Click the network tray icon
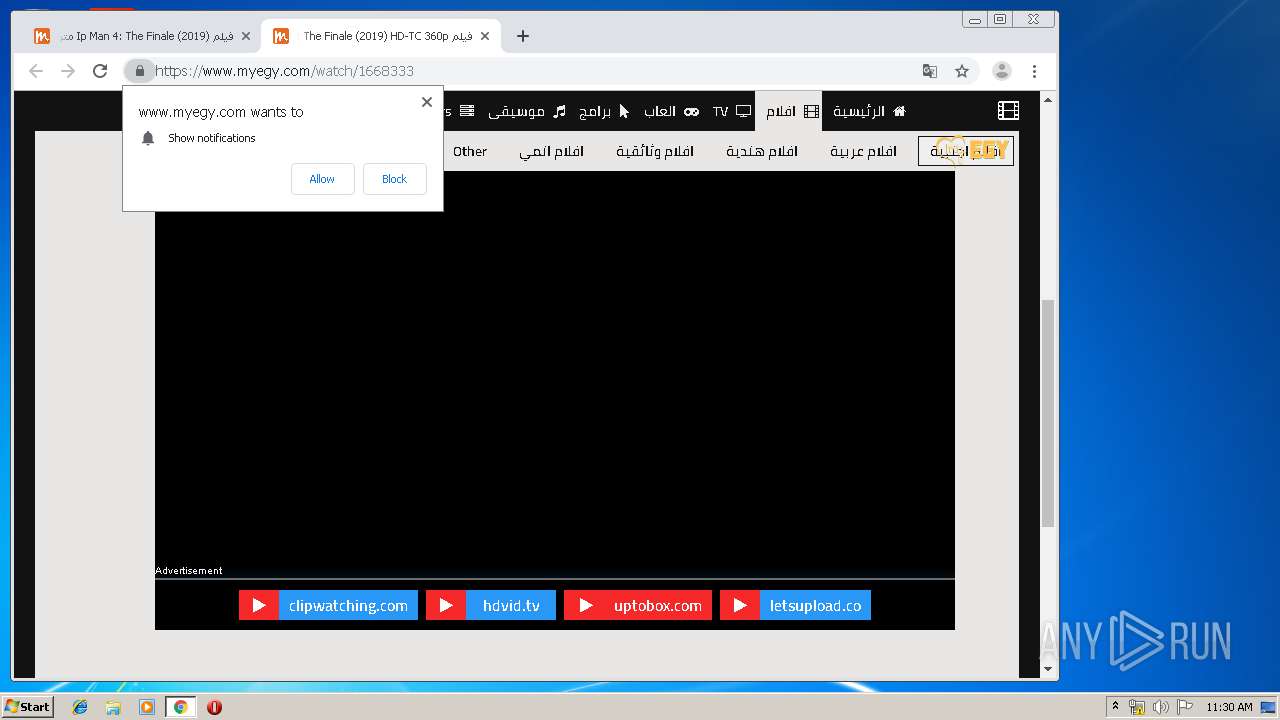Image resolution: width=1280 pixels, height=720 pixels. coord(1137,707)
